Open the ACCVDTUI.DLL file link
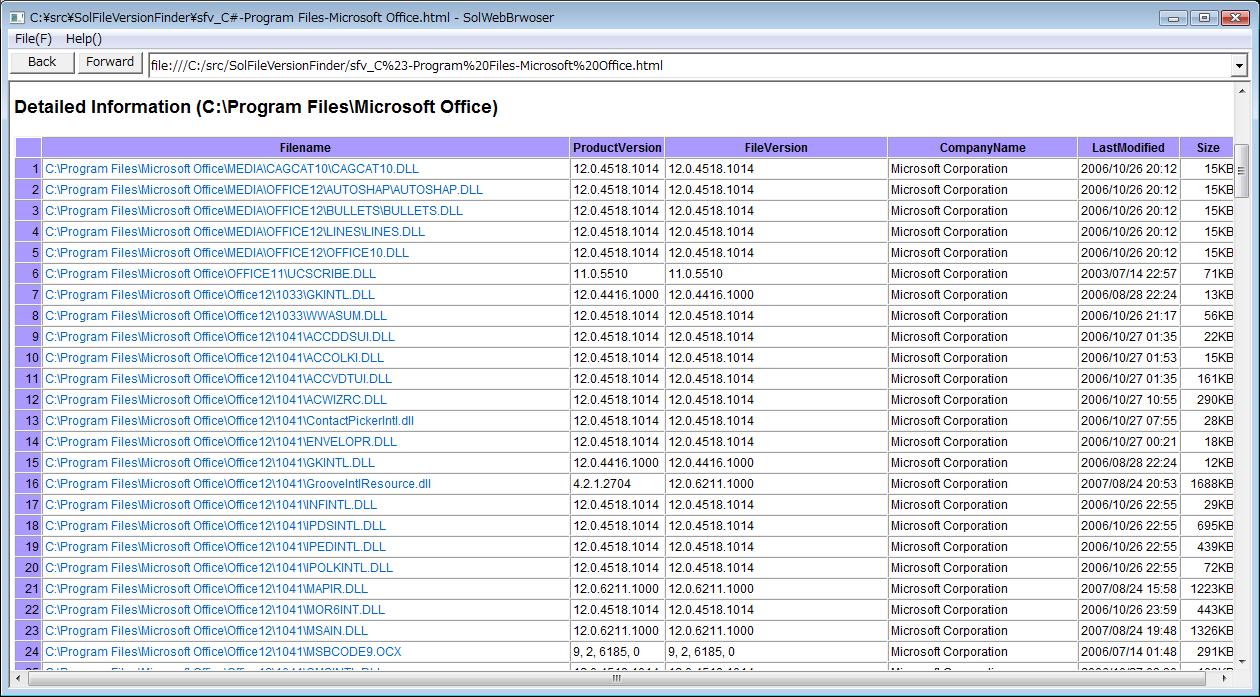Viewport: 1260px width, 697px height. click(219, 379)
